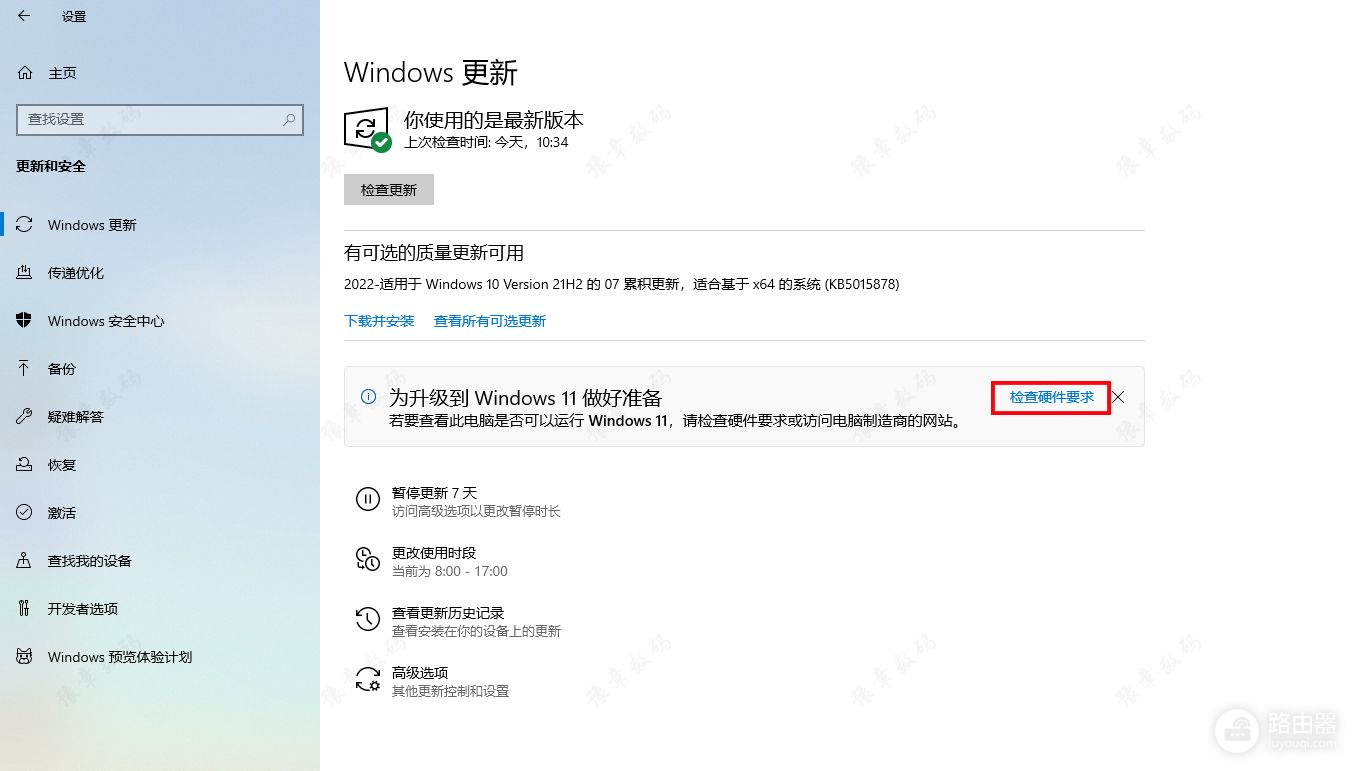Select the Windows 更新 sync icon
Viewport: 1355px width, 771px height.
tap(24, 225)
